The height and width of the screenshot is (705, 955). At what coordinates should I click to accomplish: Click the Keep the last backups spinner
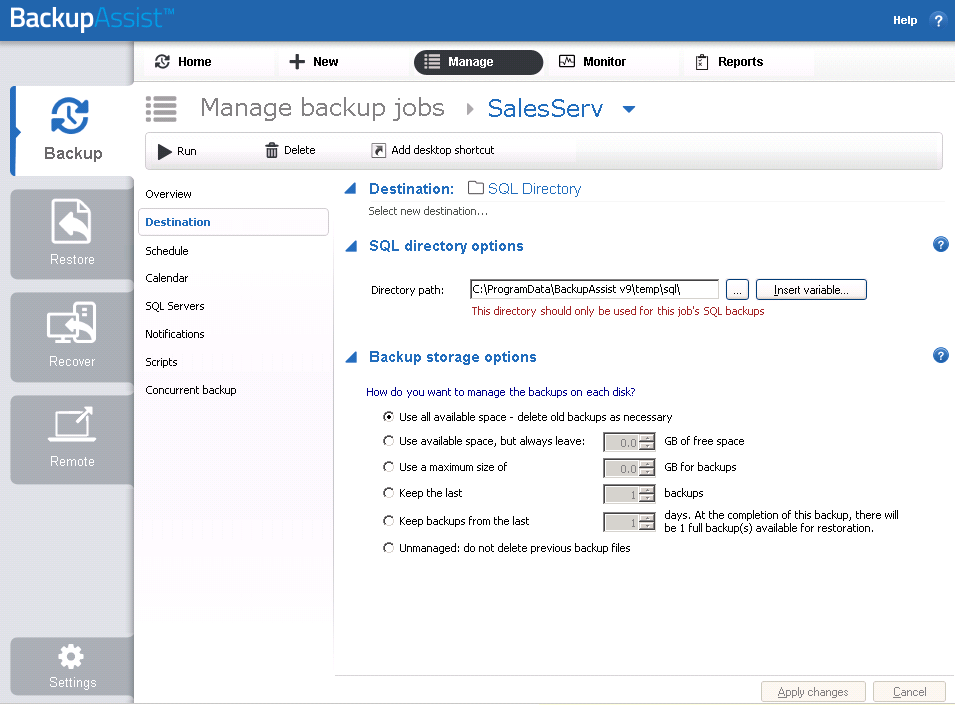click(x=629, y=494)
